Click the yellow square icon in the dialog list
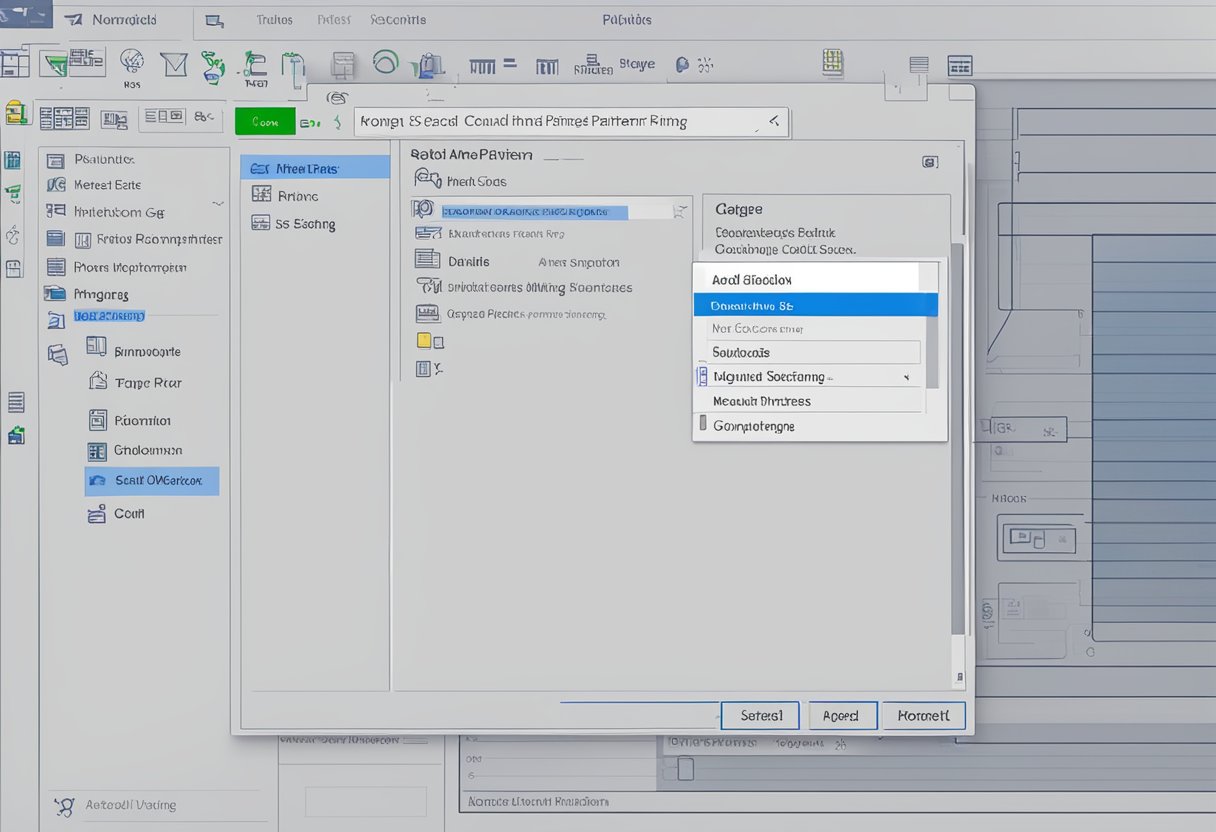This screenshot has height=832, width=1216. 423,341
